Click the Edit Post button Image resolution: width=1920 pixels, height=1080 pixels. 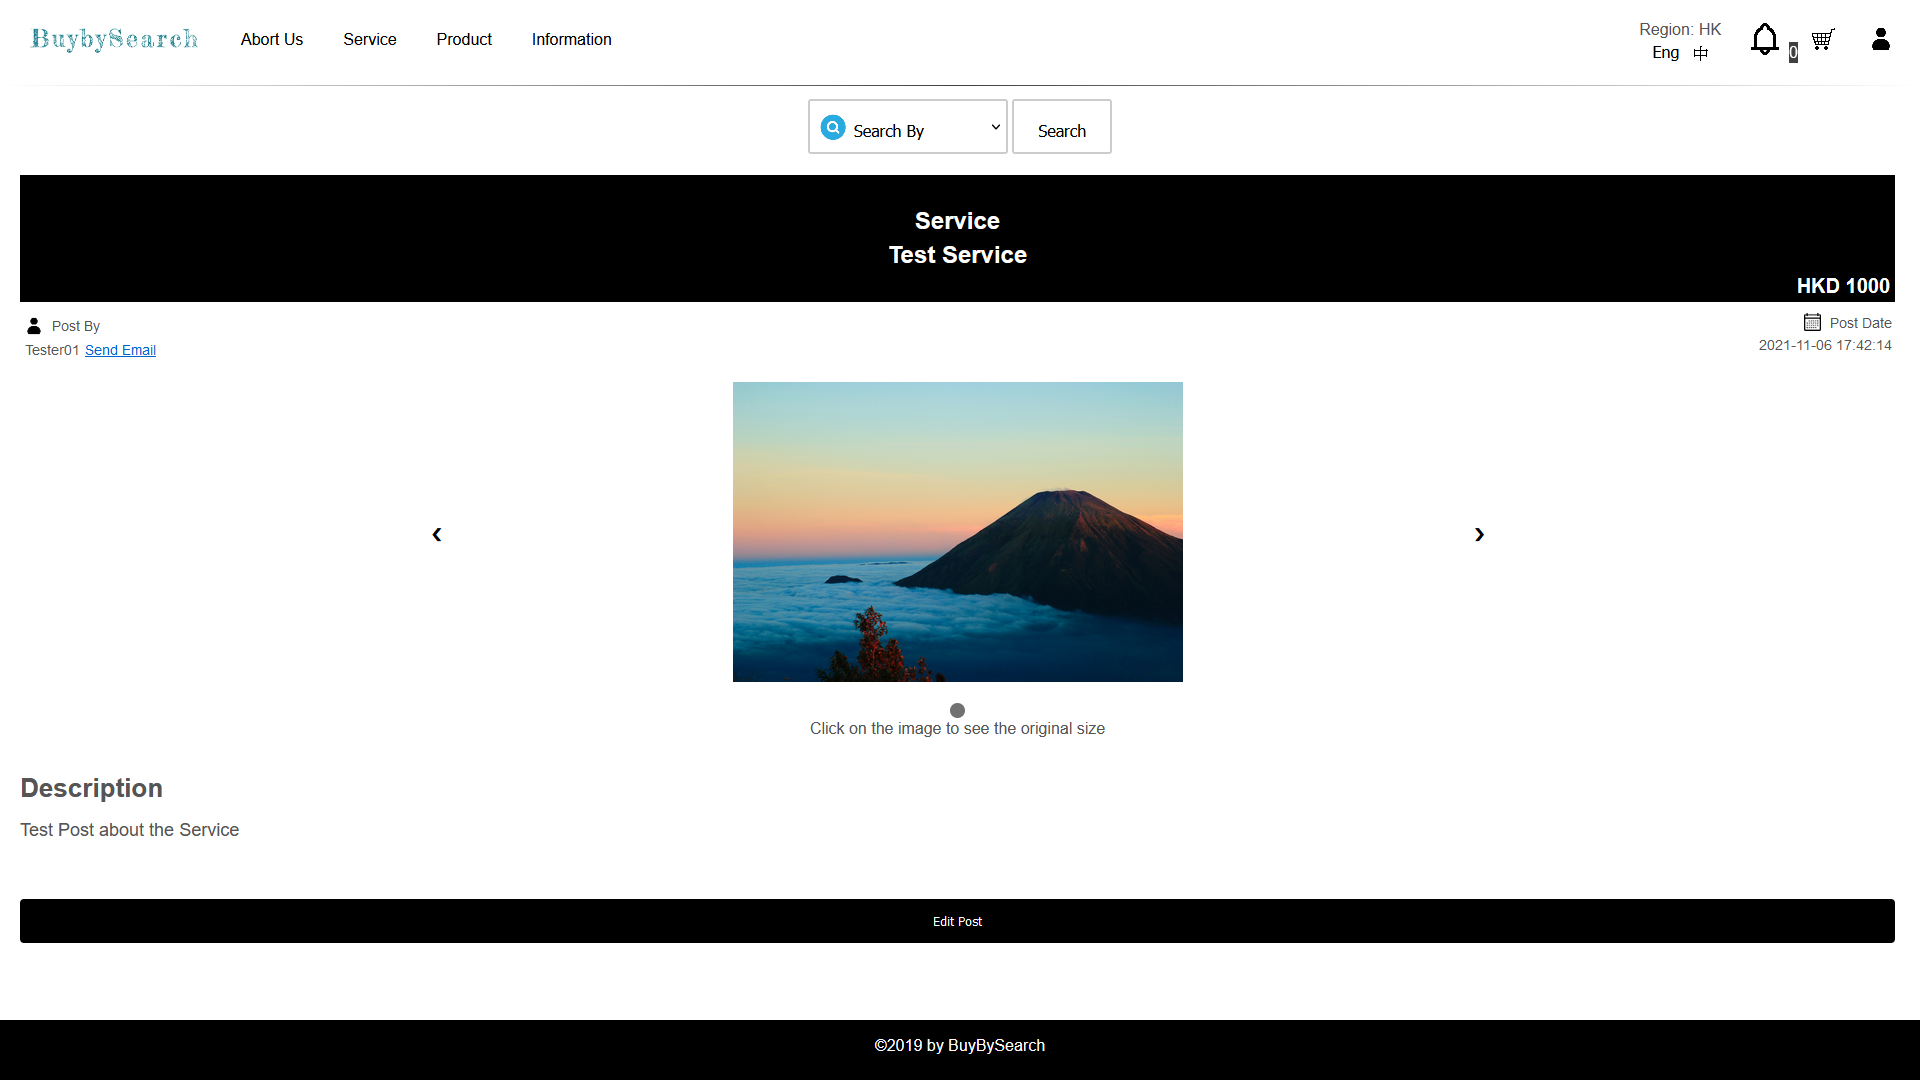[957, 921]
